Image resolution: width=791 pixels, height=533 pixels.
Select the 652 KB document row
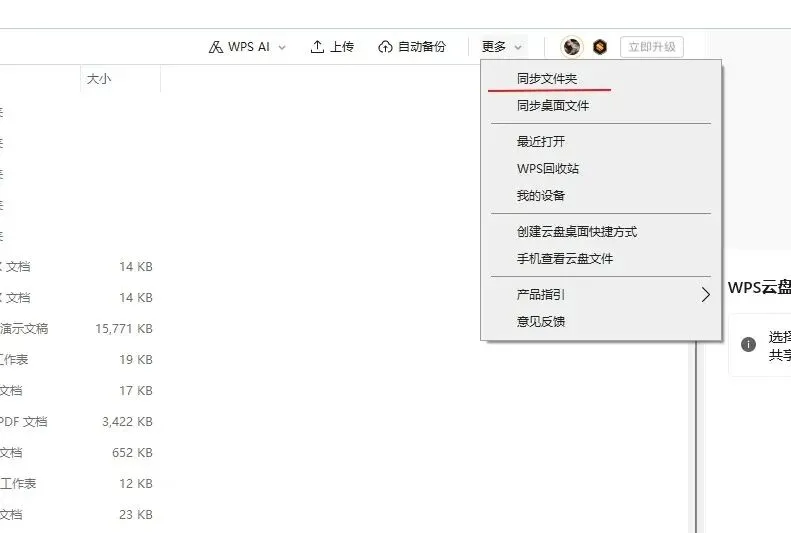point(78,453)
